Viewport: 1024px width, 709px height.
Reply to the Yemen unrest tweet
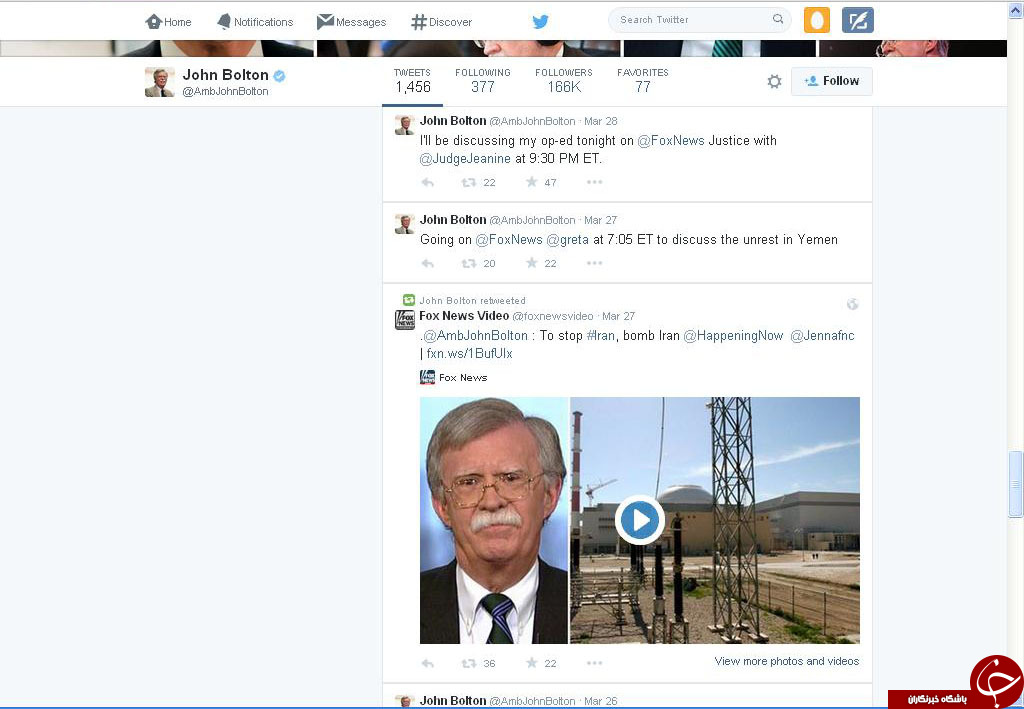click(428, 263)
